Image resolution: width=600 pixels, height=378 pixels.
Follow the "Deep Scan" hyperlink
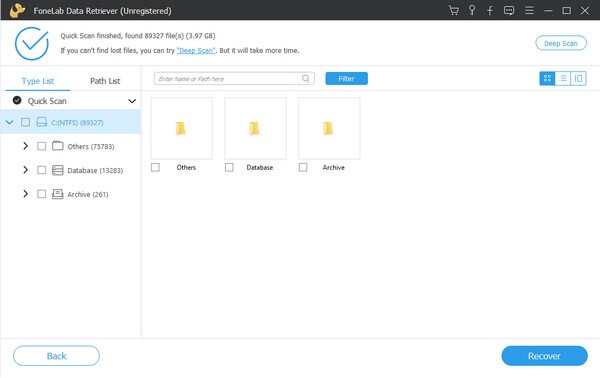point(196,51)
